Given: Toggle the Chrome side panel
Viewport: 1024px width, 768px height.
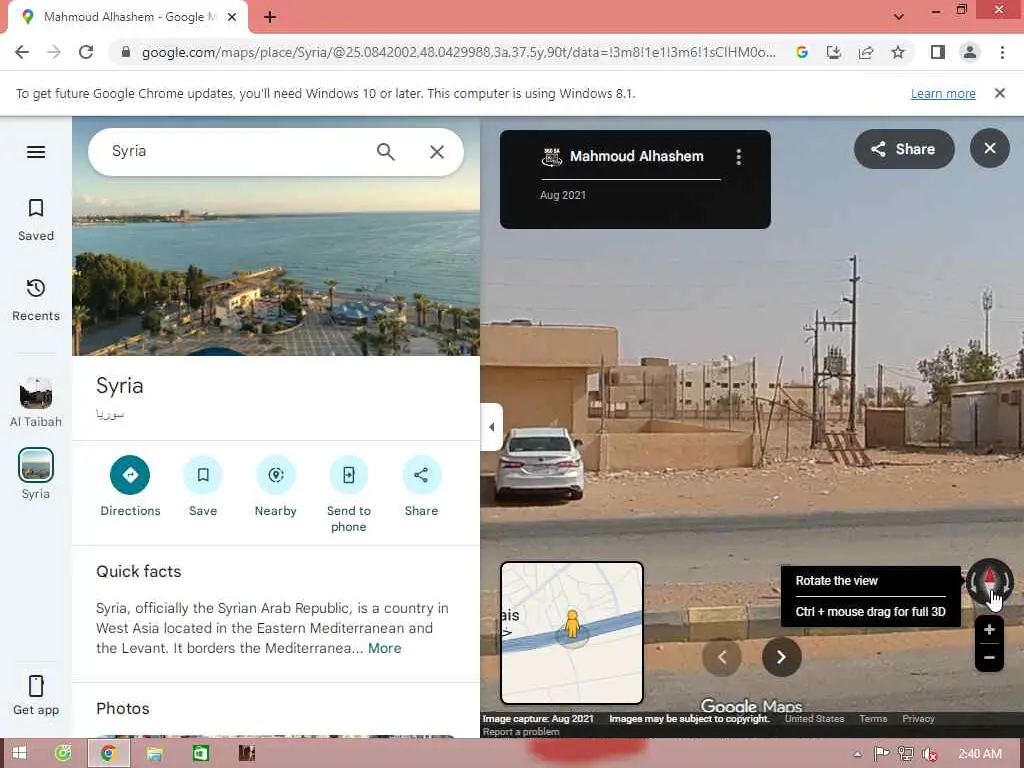Looking at the screenshot, I should point(938,52).
